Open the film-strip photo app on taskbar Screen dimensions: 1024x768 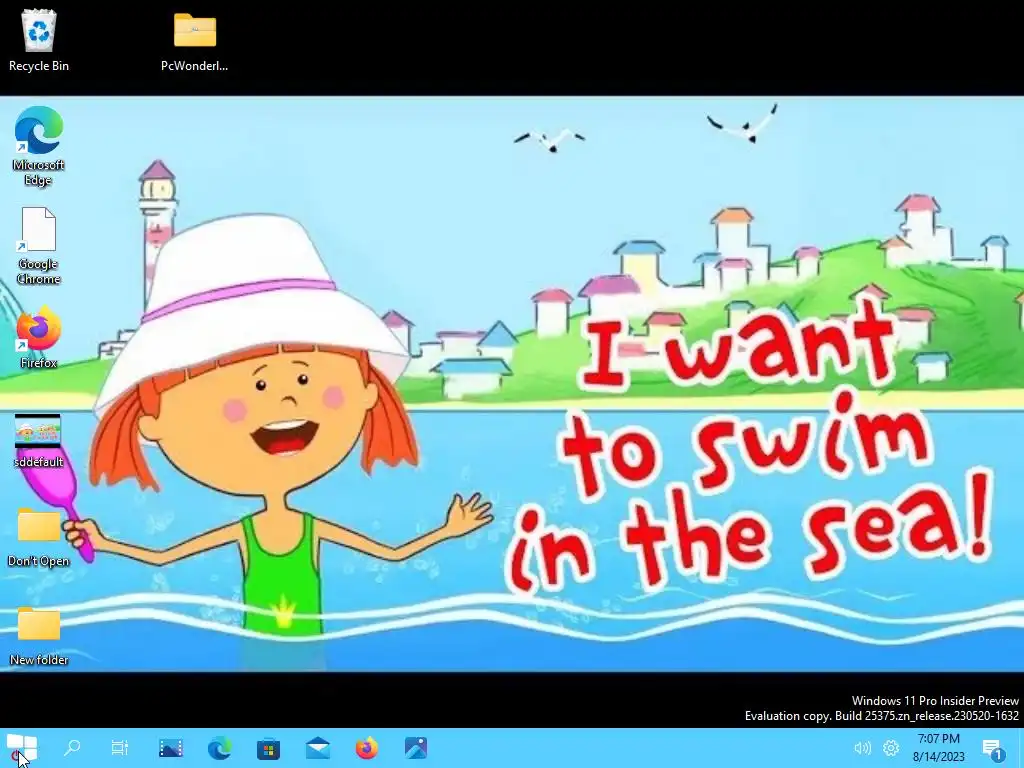pos(171,748)
